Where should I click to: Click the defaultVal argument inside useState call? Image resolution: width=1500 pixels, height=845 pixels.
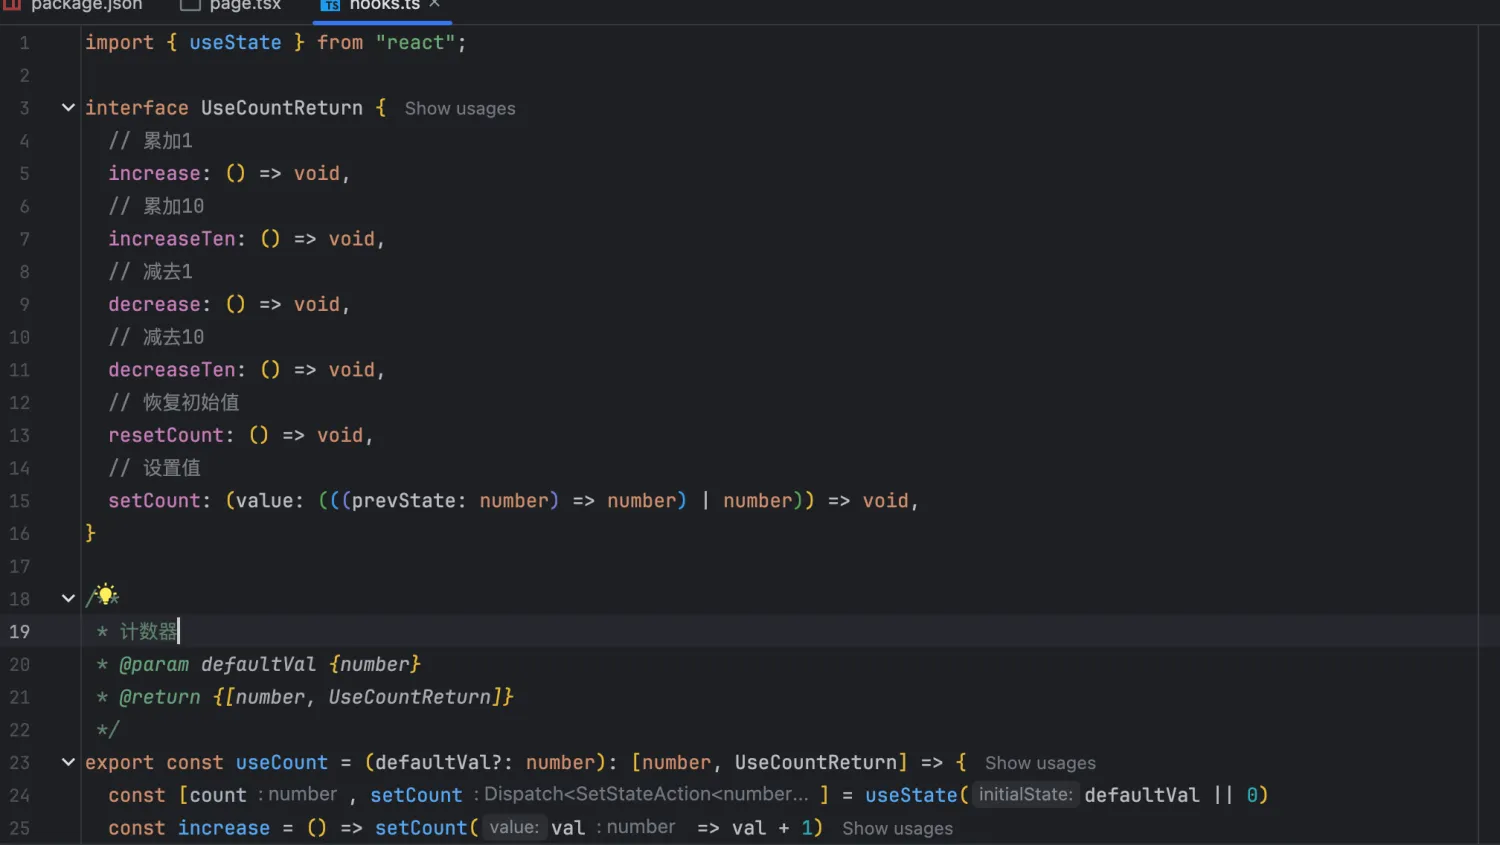click(1142, 796)
